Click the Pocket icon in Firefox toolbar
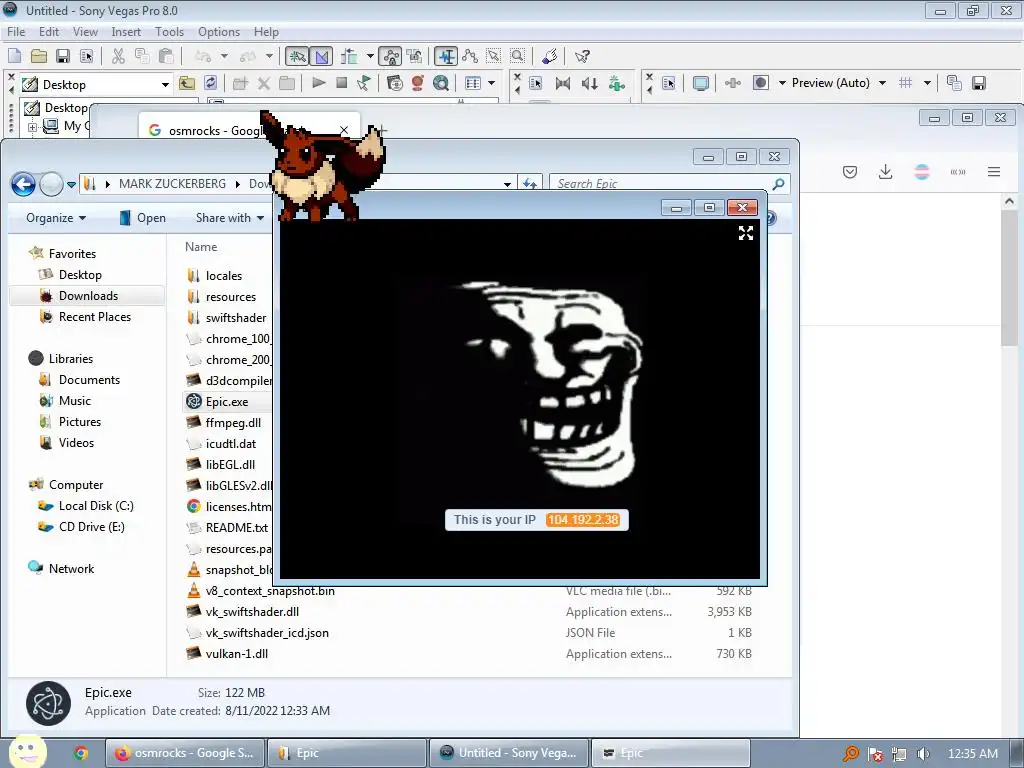Viewport: 1024px width, 768px height. pos(850,172)
